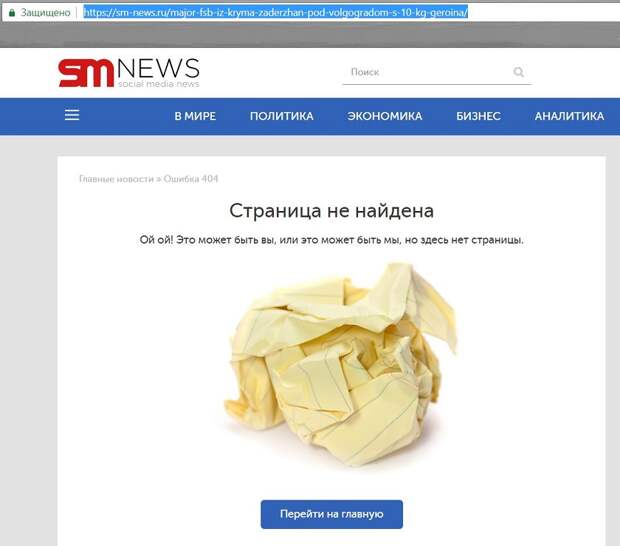Click the crumpled yellow paper image
The height and width of the screenshot is (546, 620).
point(340,365)
